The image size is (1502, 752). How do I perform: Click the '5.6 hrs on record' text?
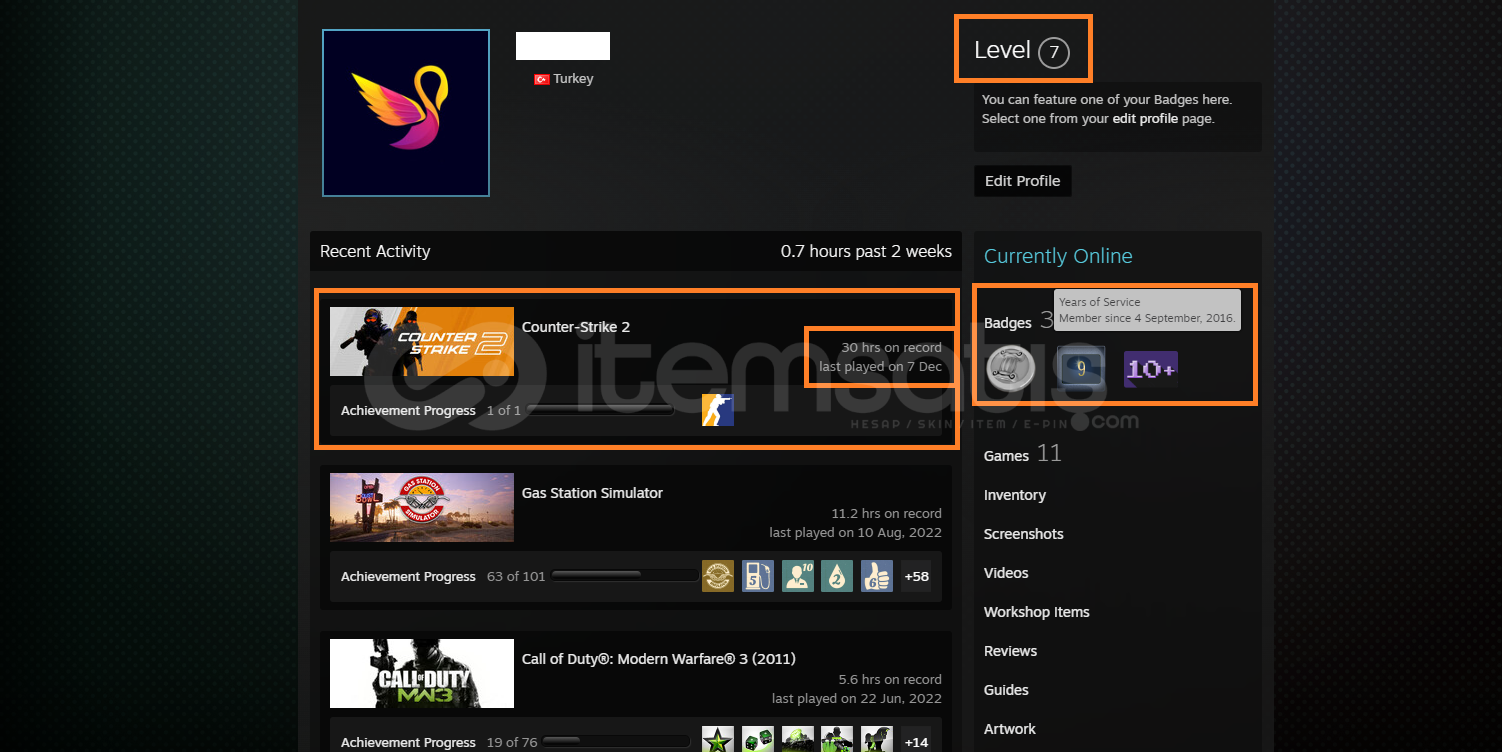pos(890,679)
